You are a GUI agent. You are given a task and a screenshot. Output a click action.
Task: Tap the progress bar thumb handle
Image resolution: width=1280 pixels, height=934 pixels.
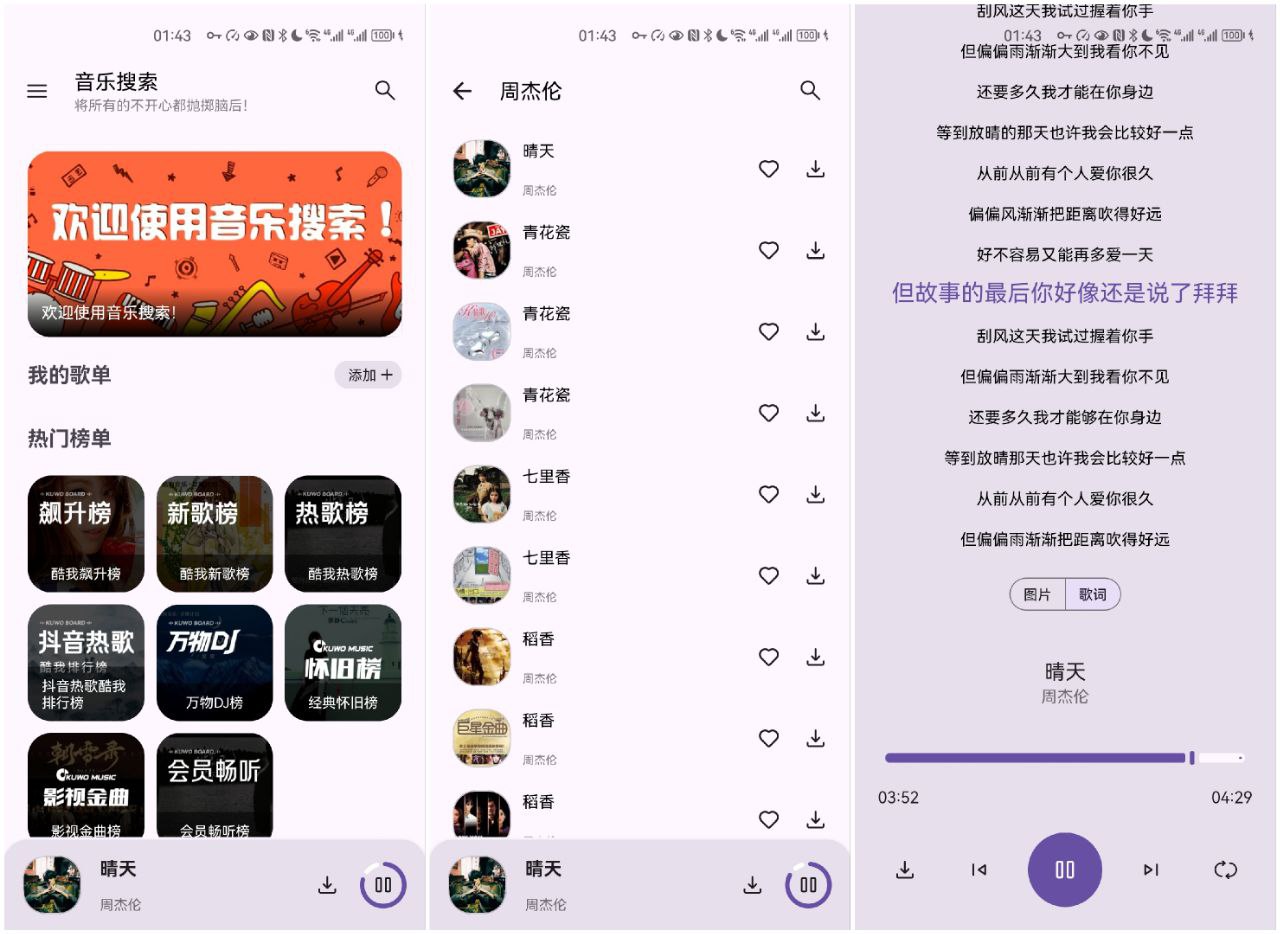[1192, 758]
